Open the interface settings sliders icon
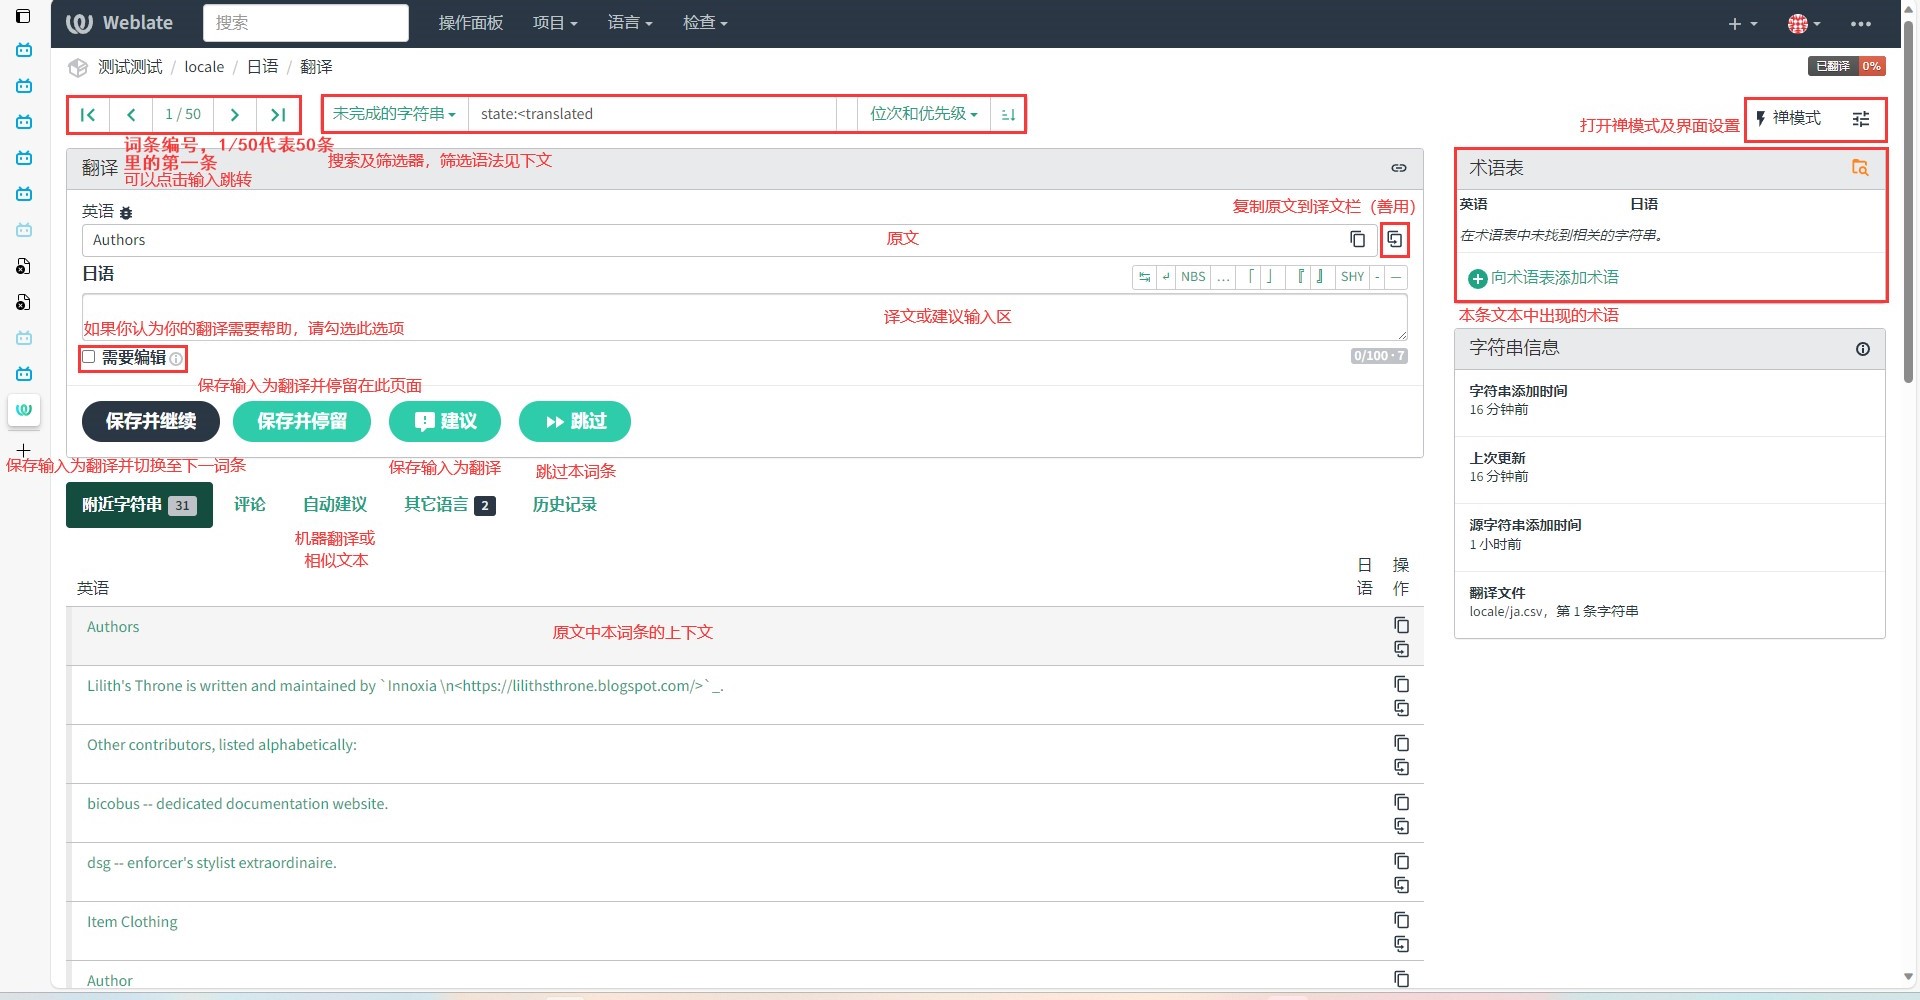The height and width of the screenshot is (1000, 1920). [x=1860, y=119]
